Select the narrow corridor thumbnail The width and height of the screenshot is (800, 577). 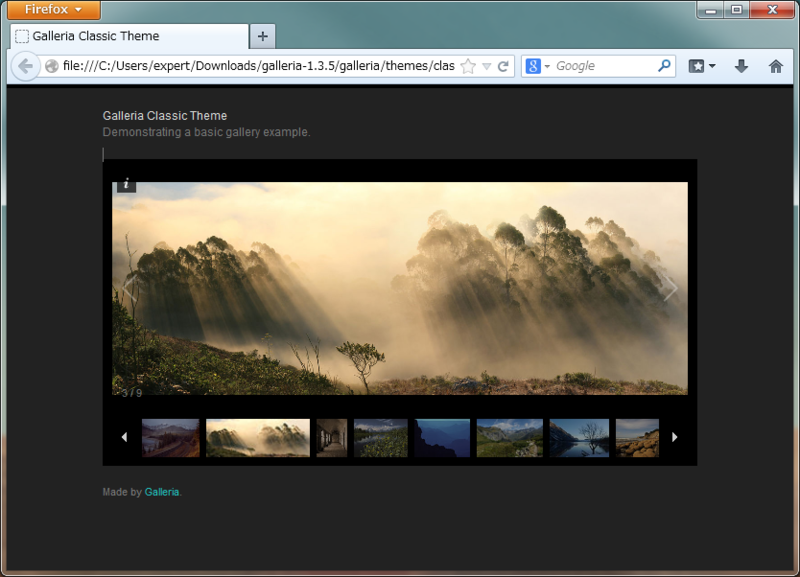[x=332, y=438]
